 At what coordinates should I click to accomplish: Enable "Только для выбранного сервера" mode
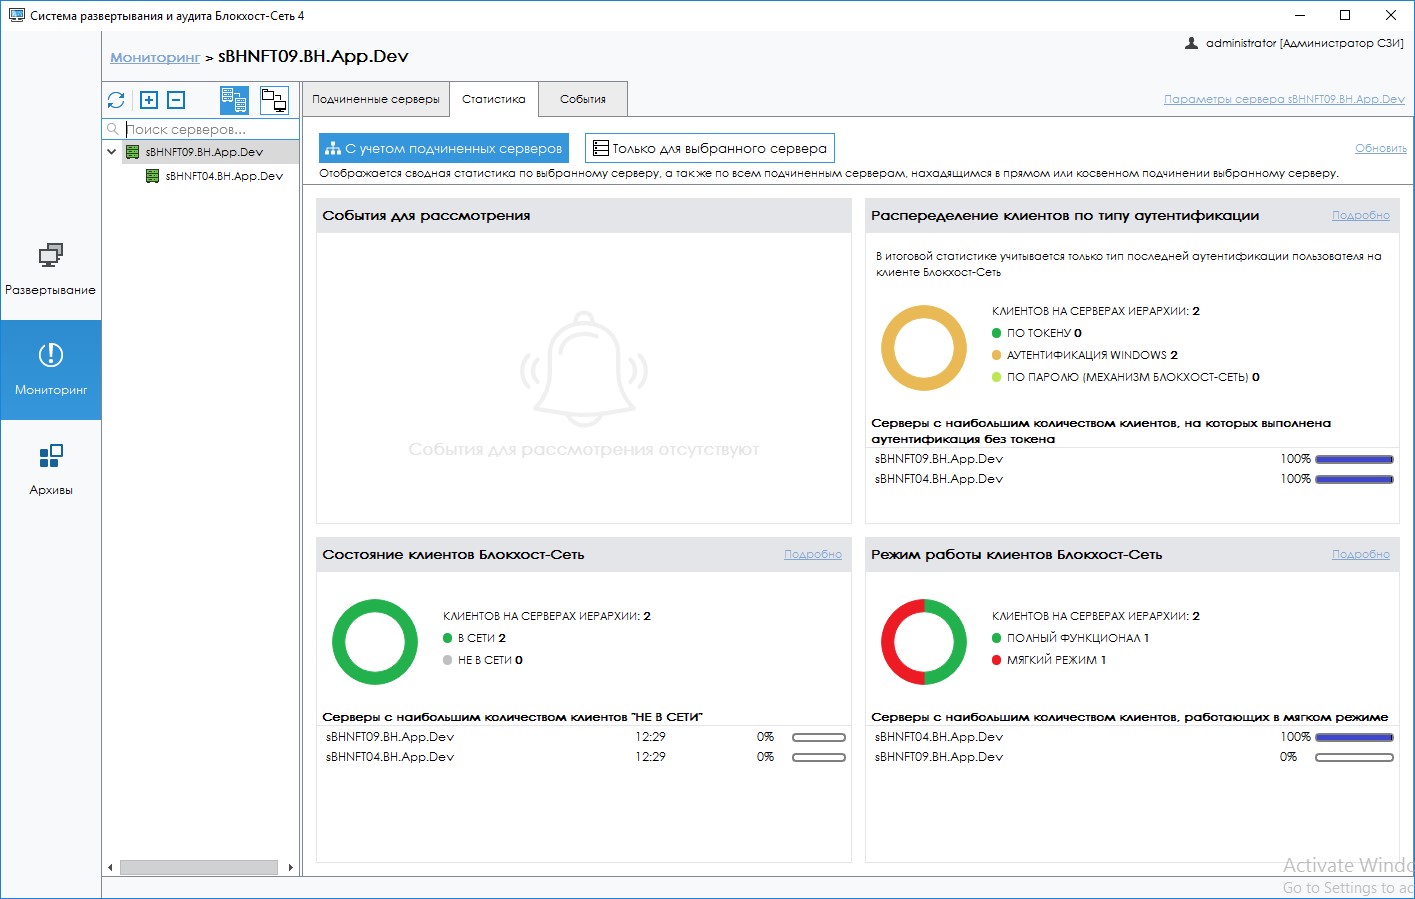click(709, 149)
